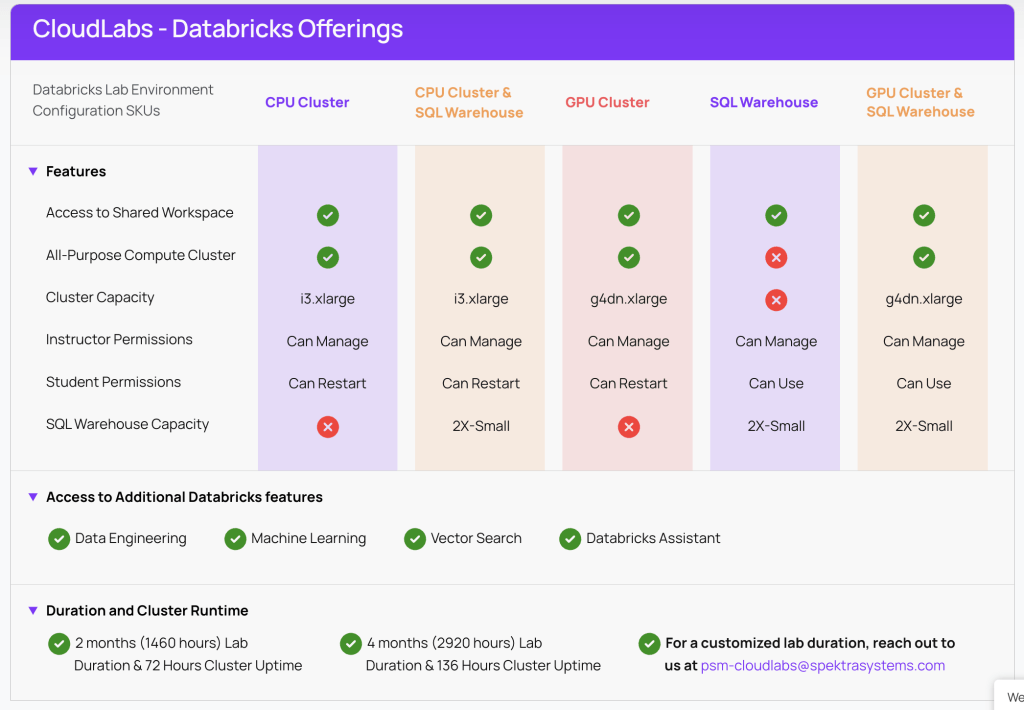The width and height of the screenshot is (1024, 710).
Task: Click the green check beside Databricks Assistant
Action: (x=570, y=539)
